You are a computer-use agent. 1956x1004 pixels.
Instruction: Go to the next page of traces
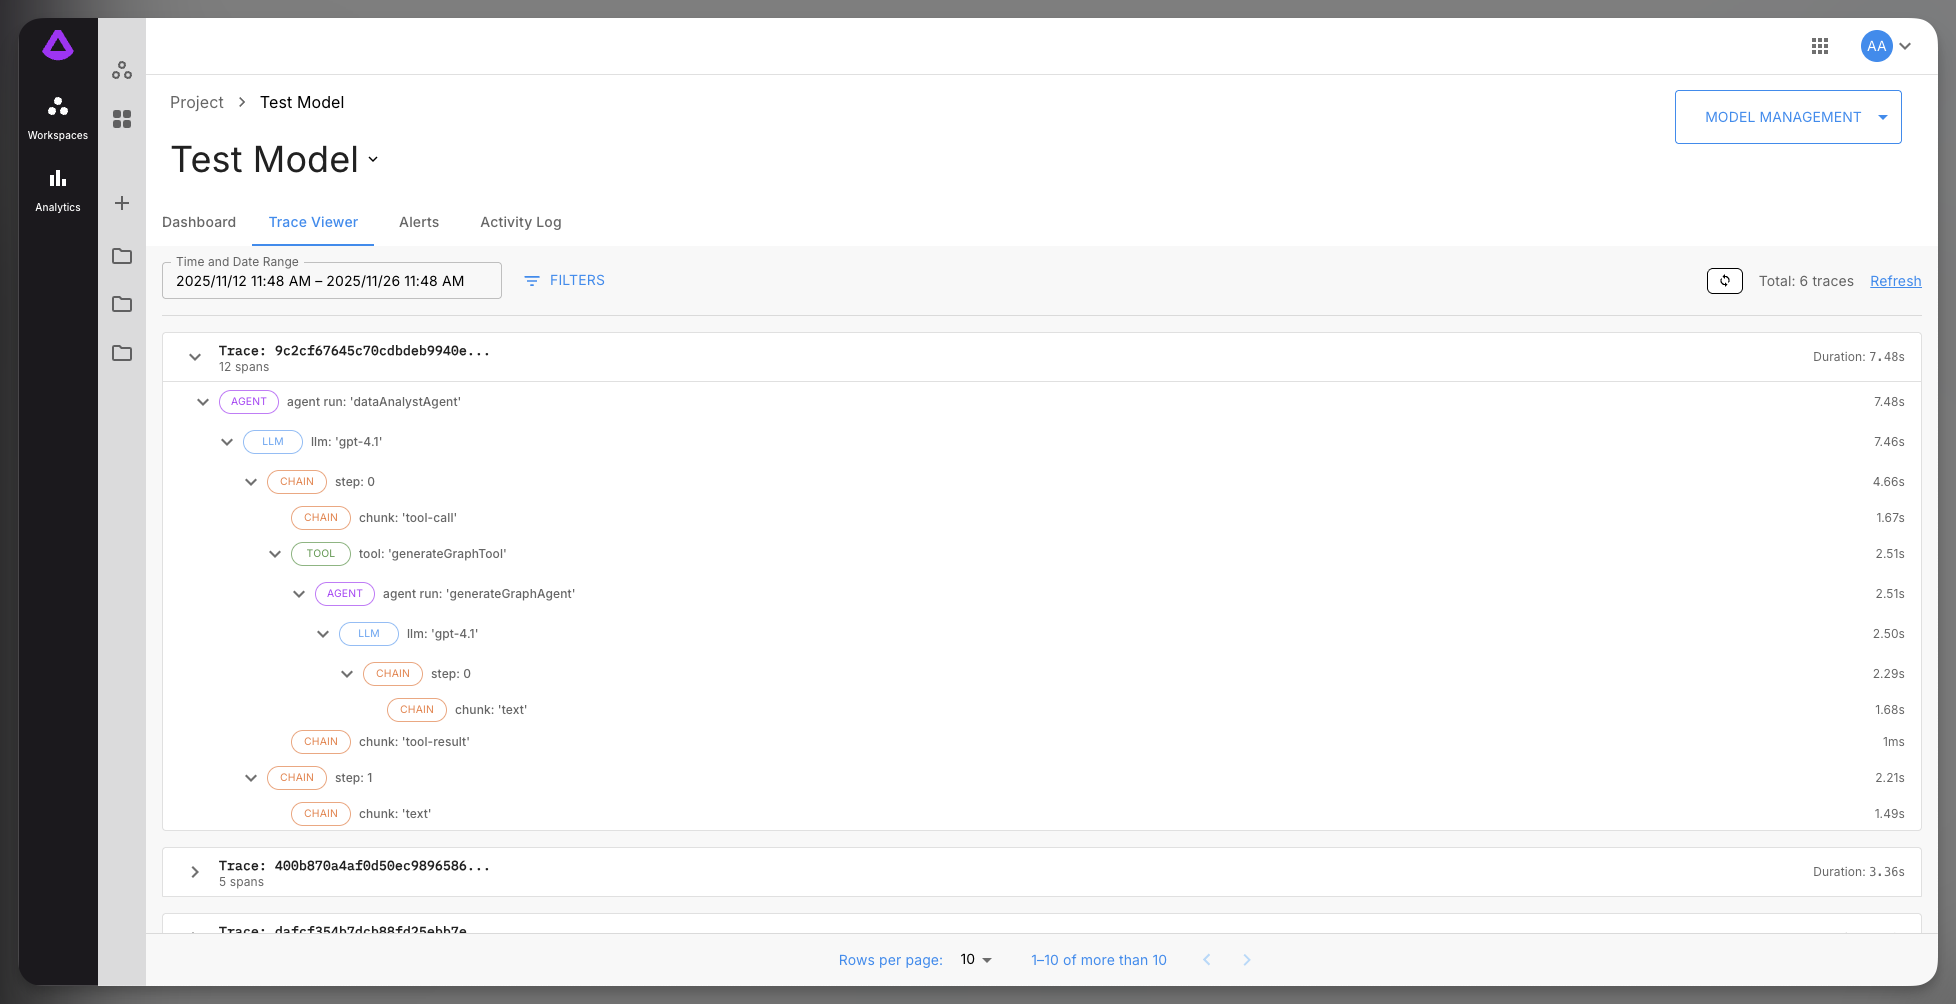pyautogui.click(x=1247, y=960)
